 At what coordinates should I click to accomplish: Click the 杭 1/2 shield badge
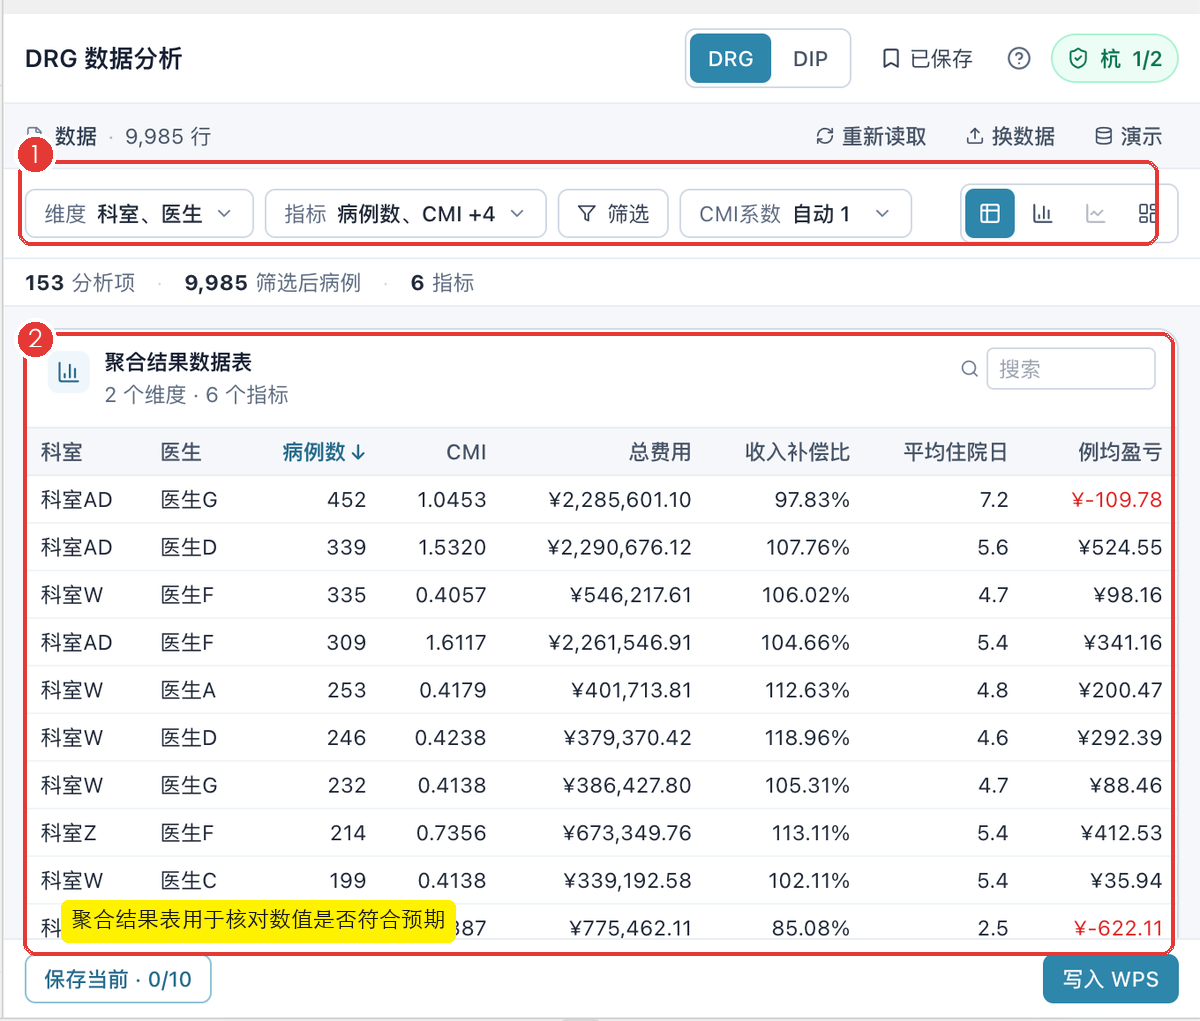pyautogui.click(x=1115, y=59)
